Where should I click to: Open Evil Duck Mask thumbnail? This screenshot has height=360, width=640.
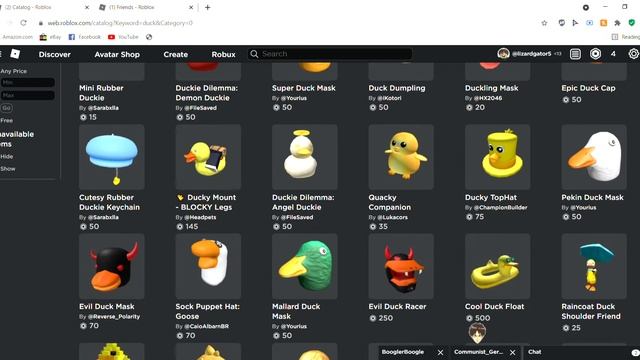click(111, 266)
